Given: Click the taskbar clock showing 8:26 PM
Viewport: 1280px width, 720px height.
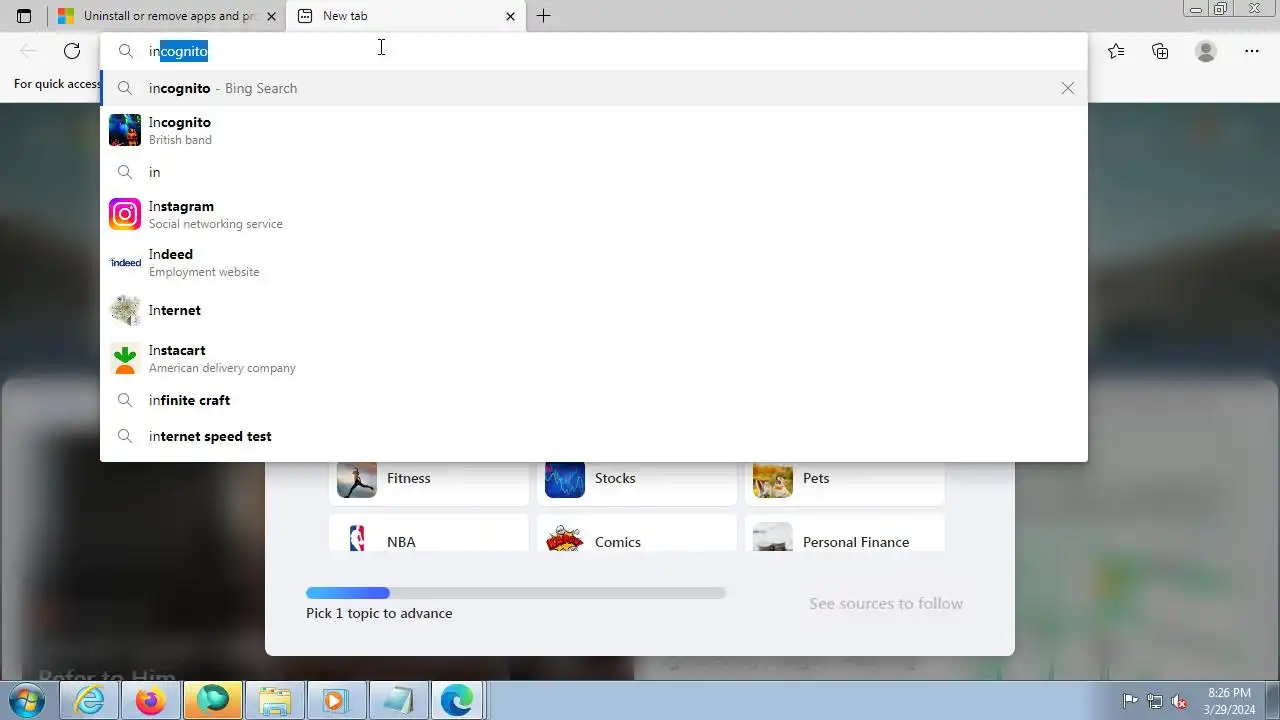Looking at the screenshot, I should tap(1229, 701).
